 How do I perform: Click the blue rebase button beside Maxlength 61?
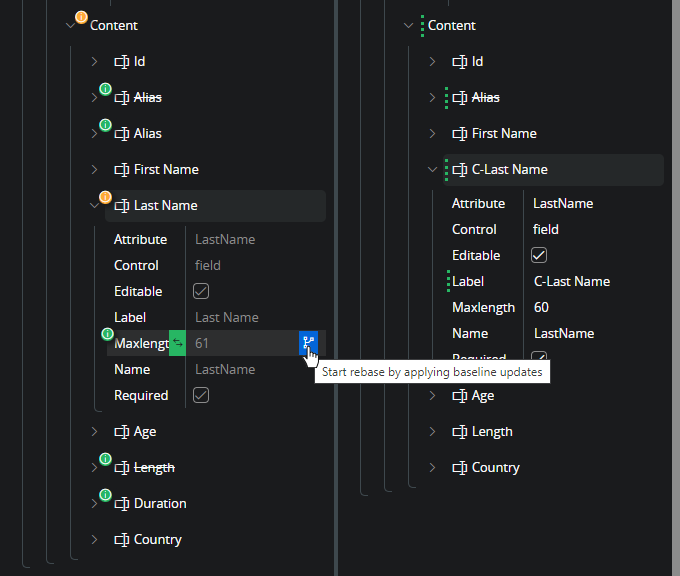click(308, 343)
